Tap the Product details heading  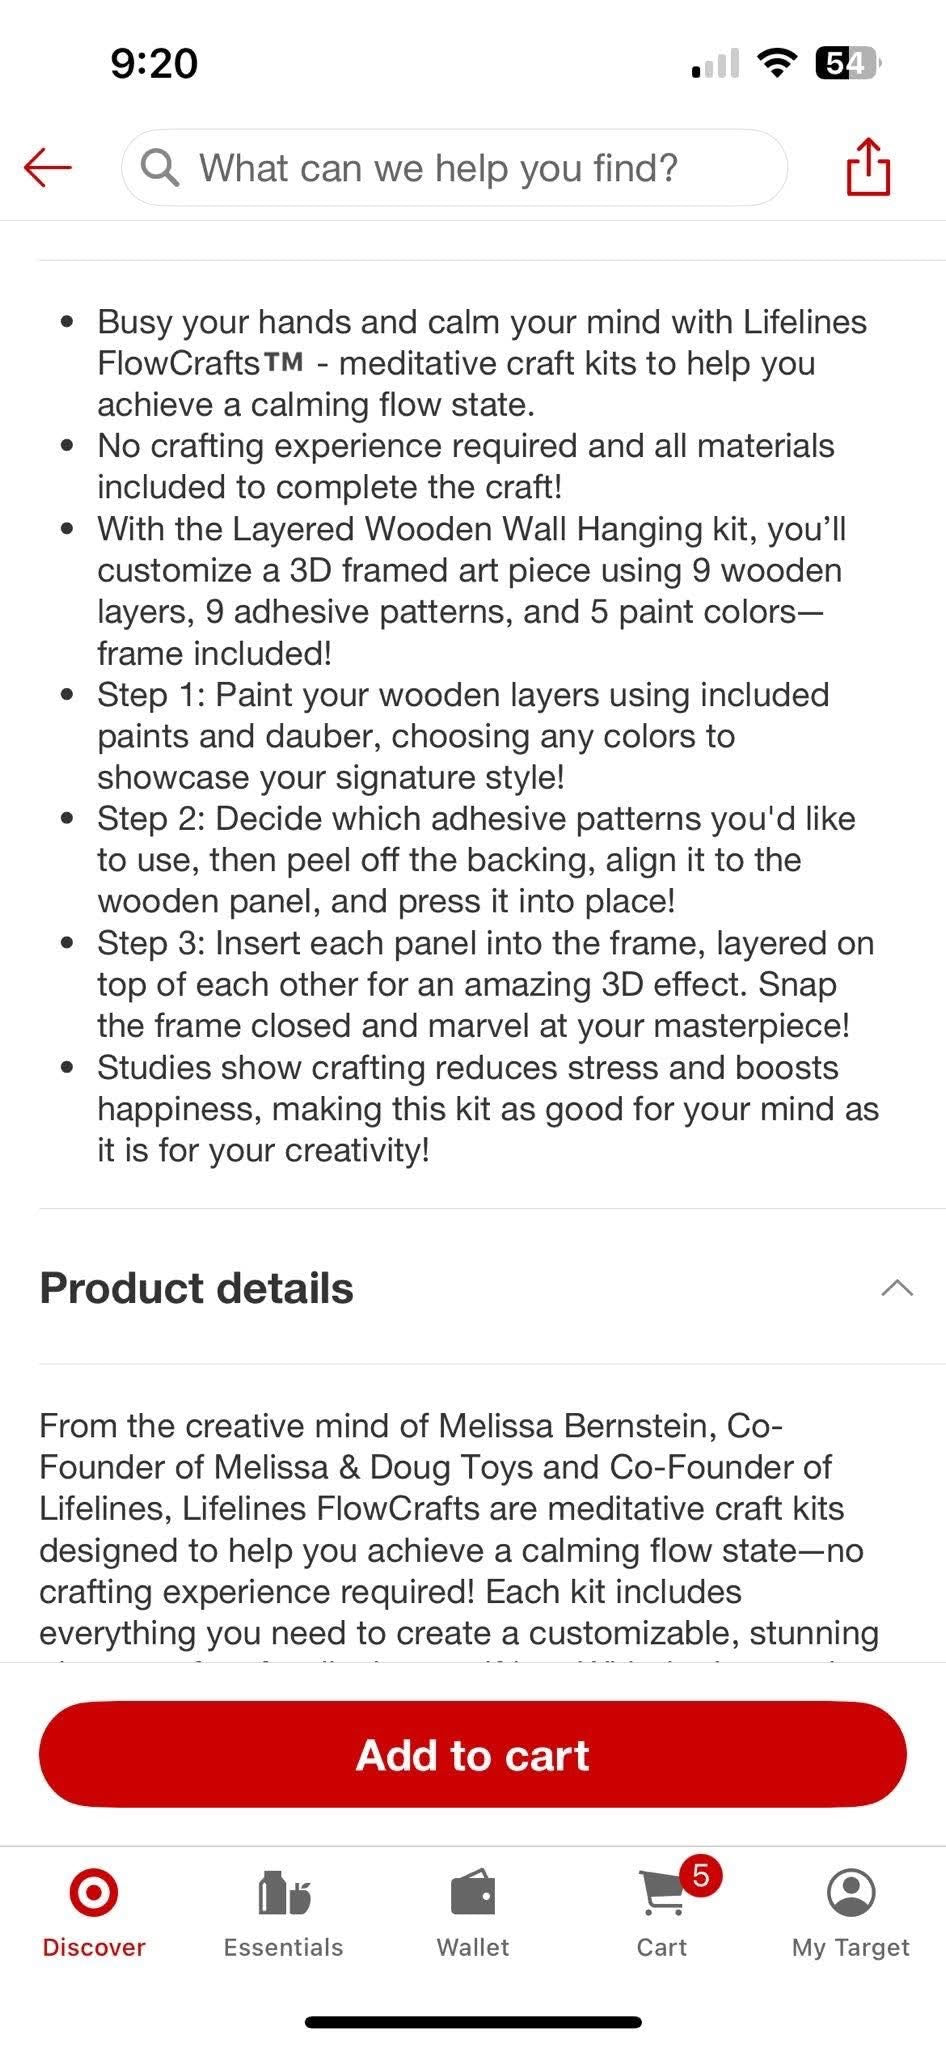pos(196,1288)
